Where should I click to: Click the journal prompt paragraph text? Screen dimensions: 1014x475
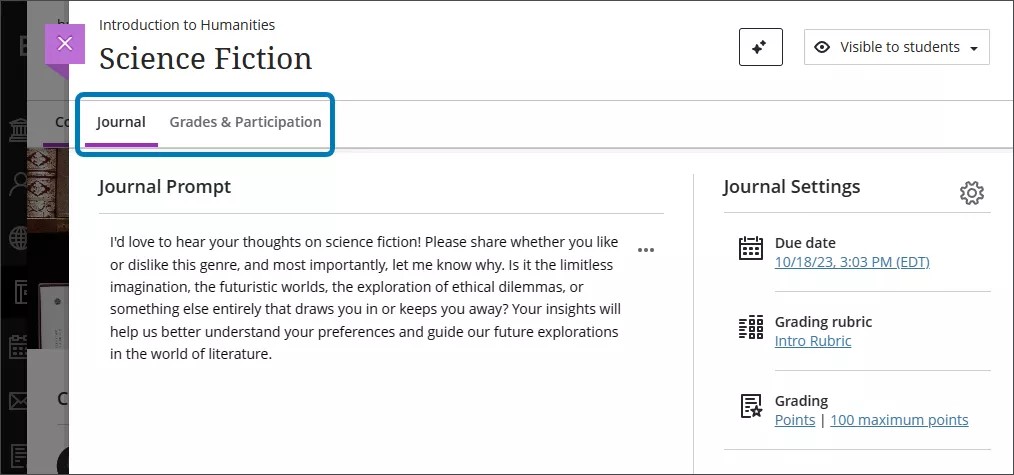[x=365, y=298]
